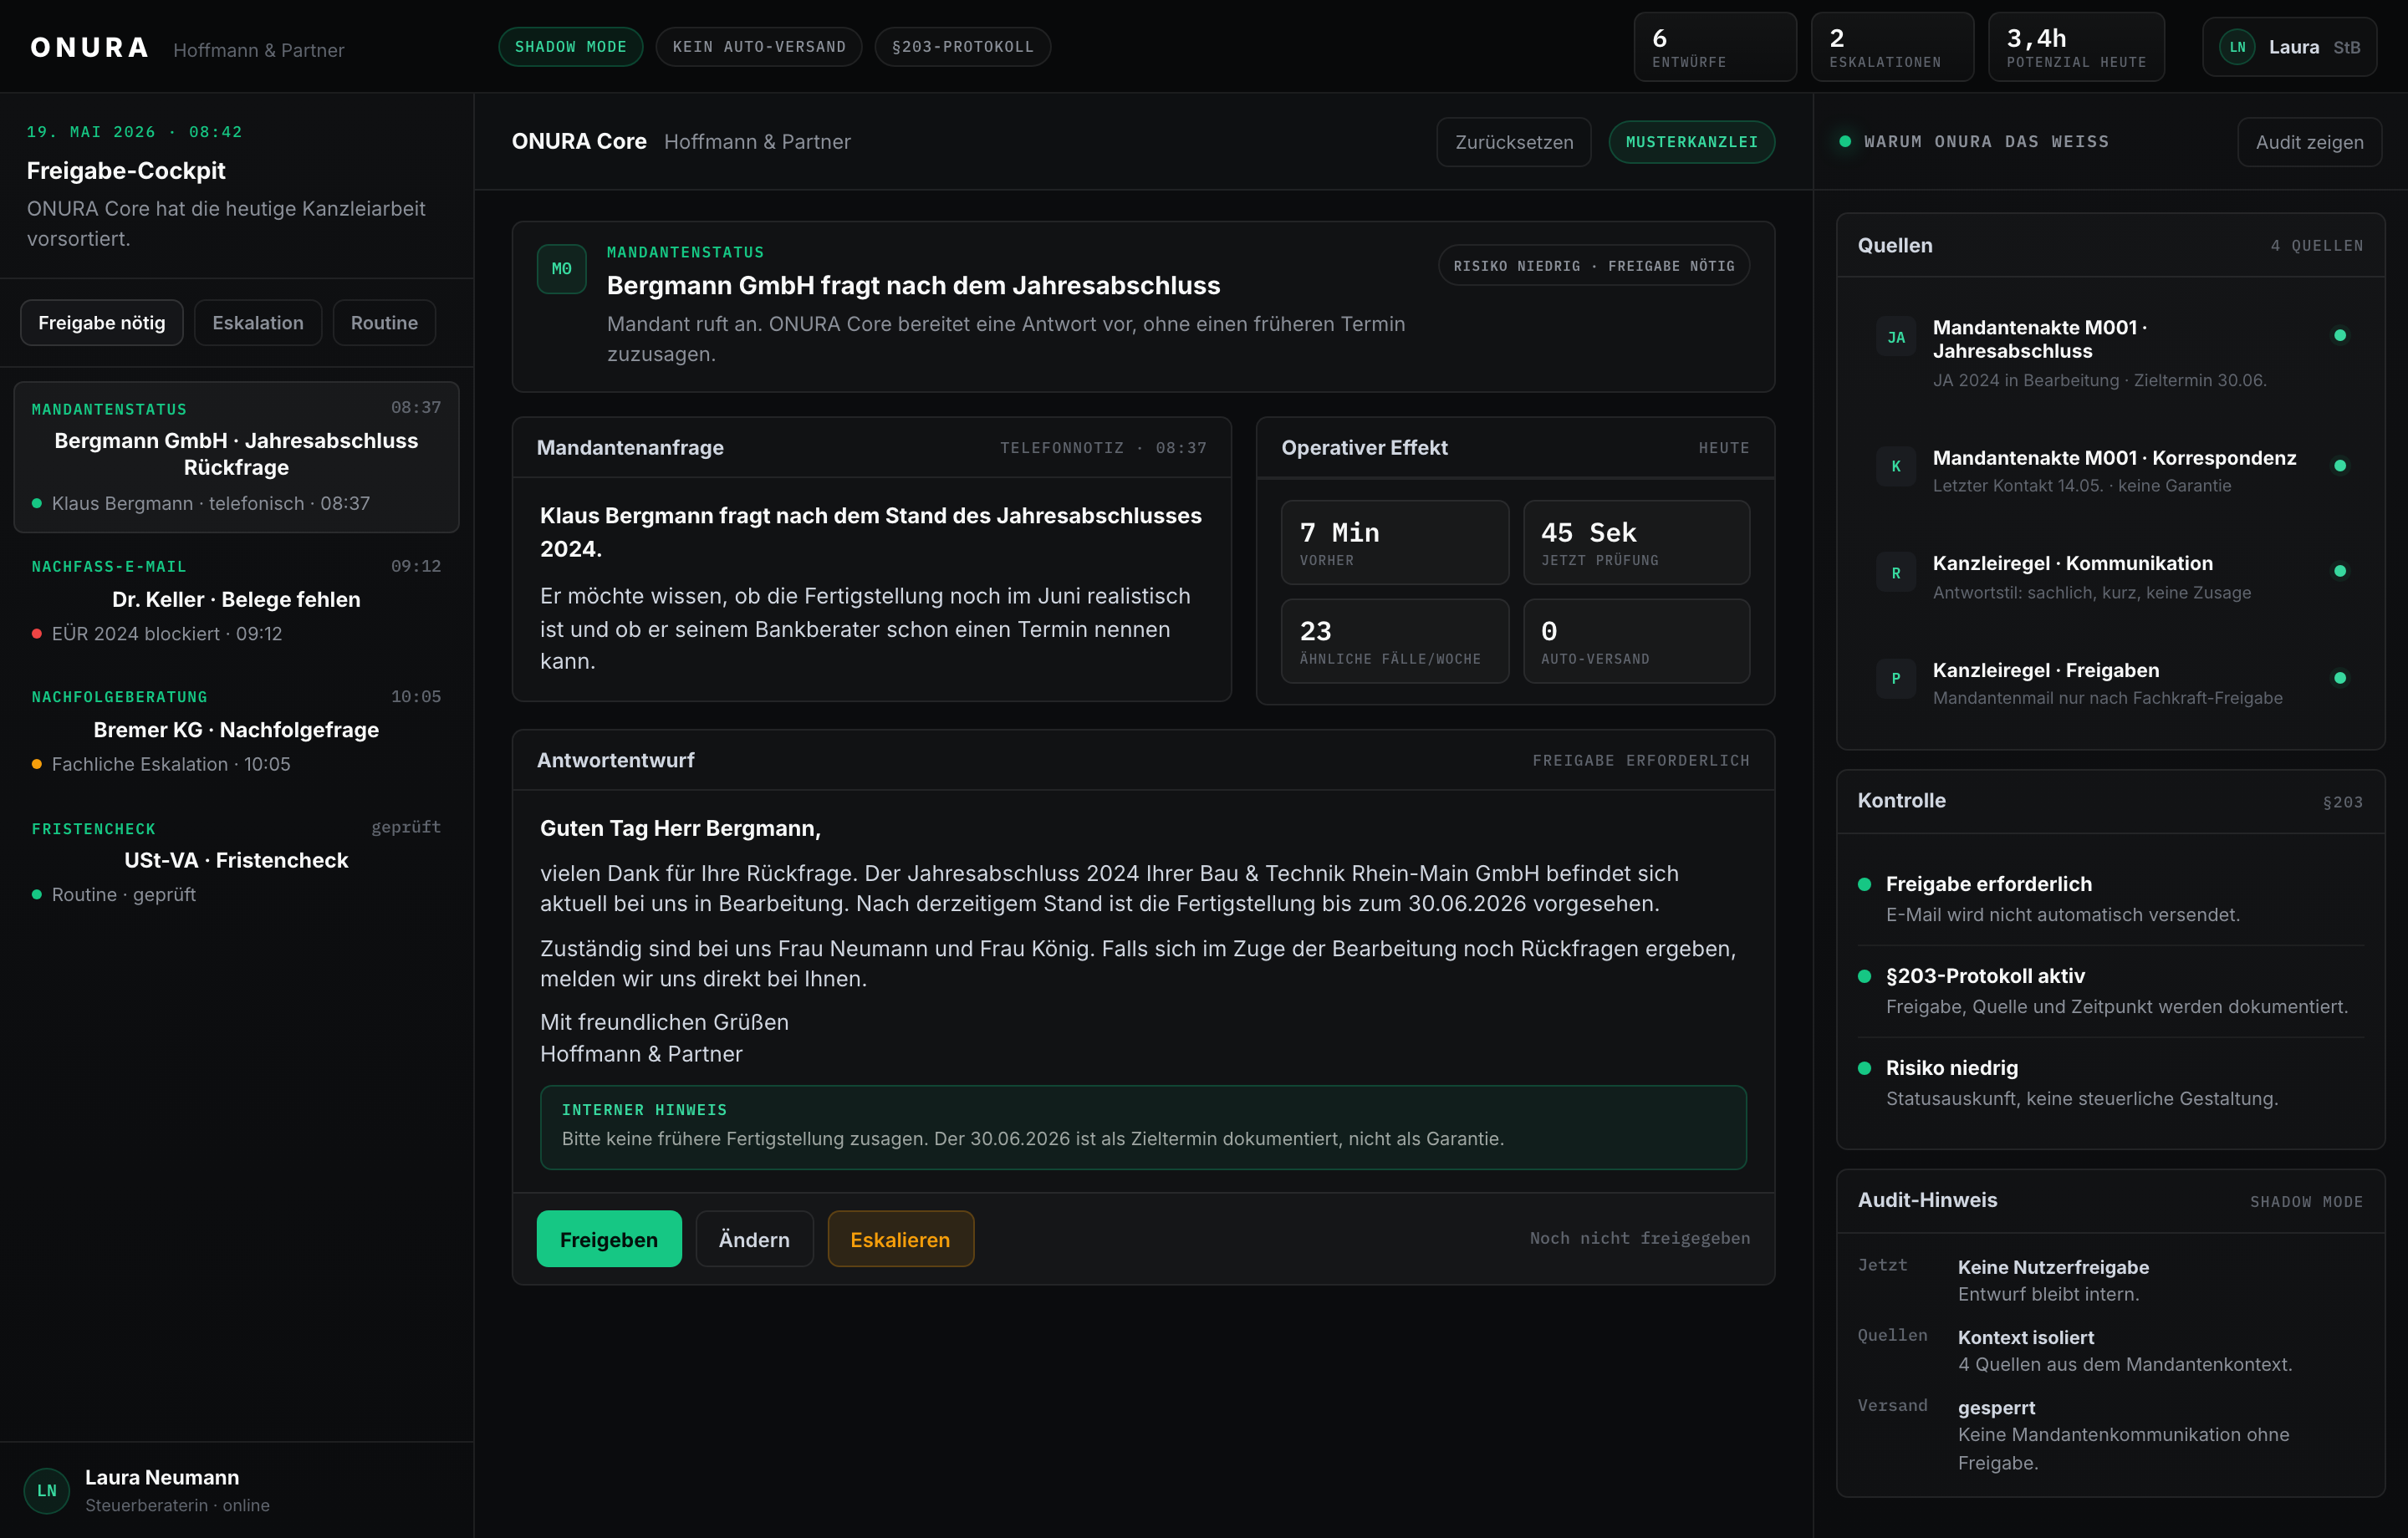Click the Ändern button
The width and height of the screenshot is (2408, 1538).
(754, 1239)
